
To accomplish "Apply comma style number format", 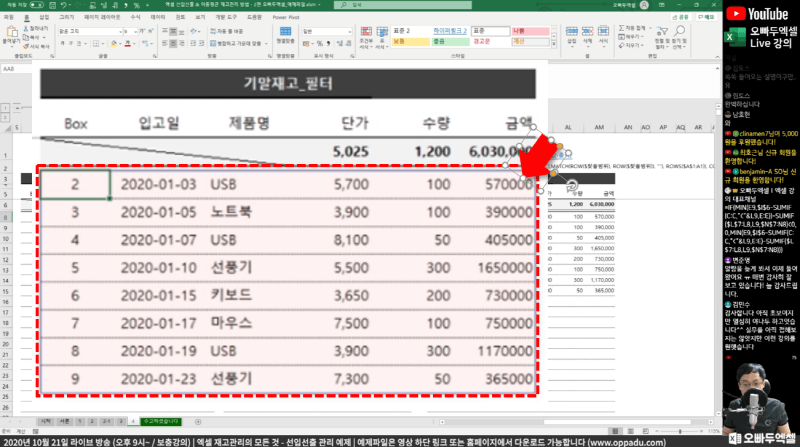I will pyautogui.click(x=328, y=43).
